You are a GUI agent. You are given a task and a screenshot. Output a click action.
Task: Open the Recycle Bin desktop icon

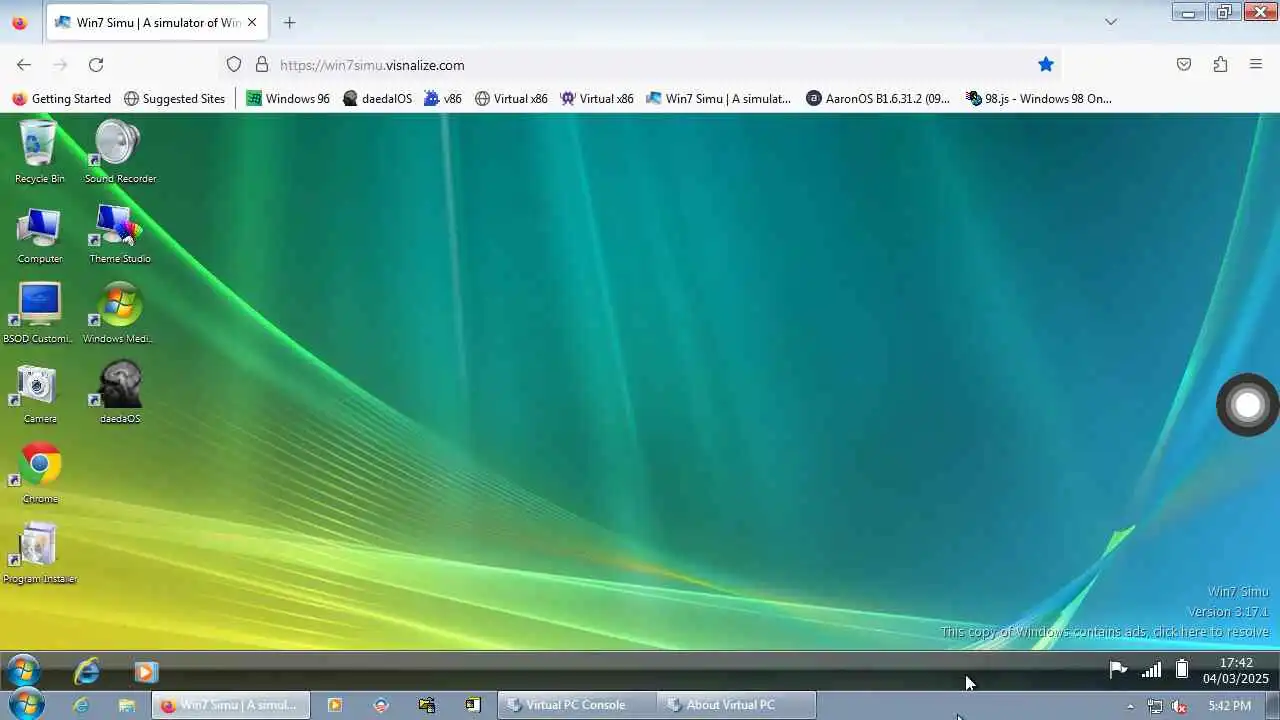pyautogui.click(x=39, y=152)
